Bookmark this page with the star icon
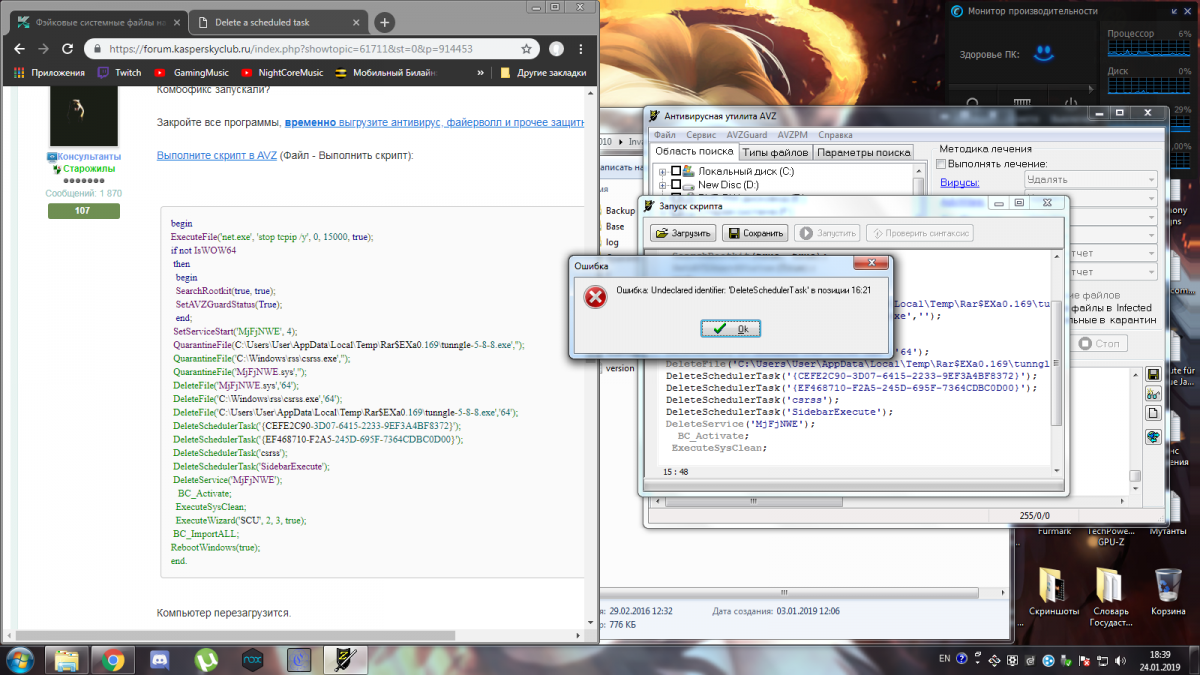The image size is (1200, 675). point(527,48)
